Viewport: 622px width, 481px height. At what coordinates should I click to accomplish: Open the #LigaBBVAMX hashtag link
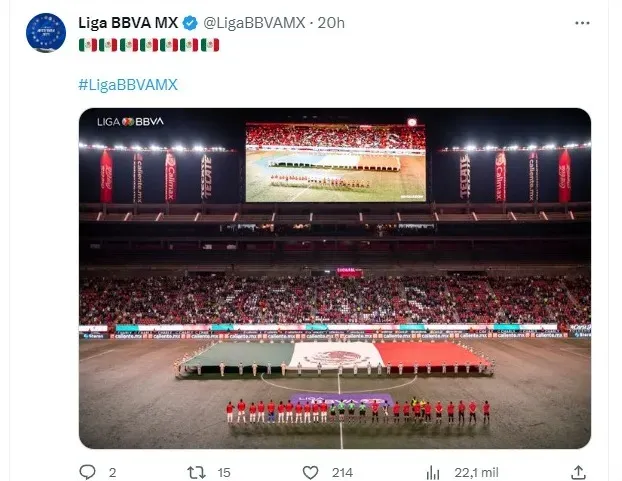(128, 84)
